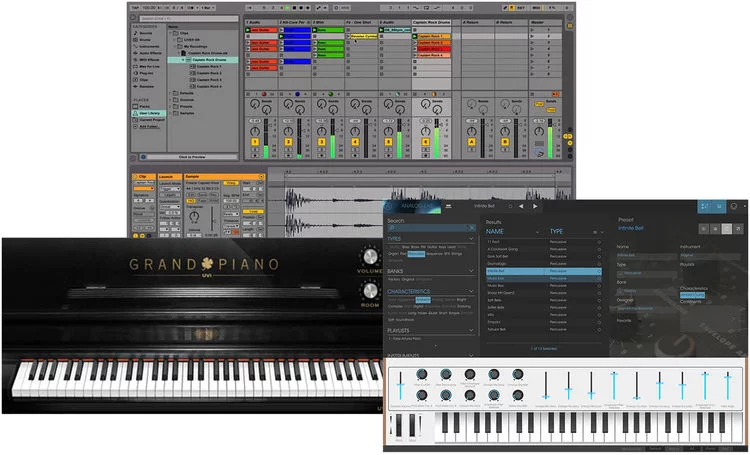Open Packs under Places in Ableton
Viewport: 750px width, 455px height.
[143, 106]
